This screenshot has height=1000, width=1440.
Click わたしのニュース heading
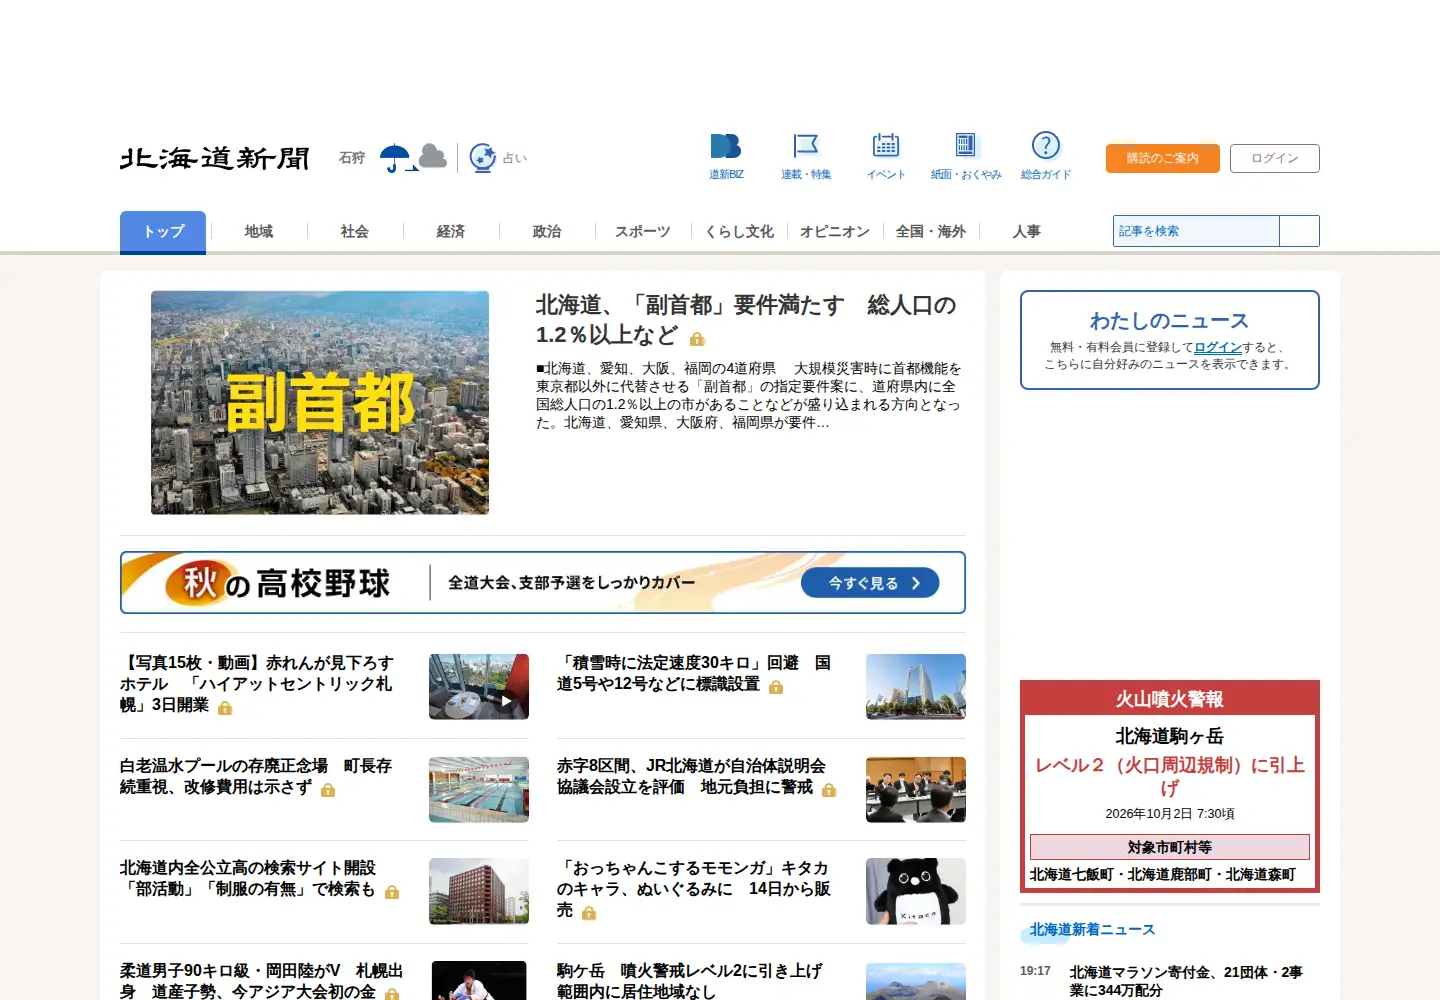click(1170, 321)
